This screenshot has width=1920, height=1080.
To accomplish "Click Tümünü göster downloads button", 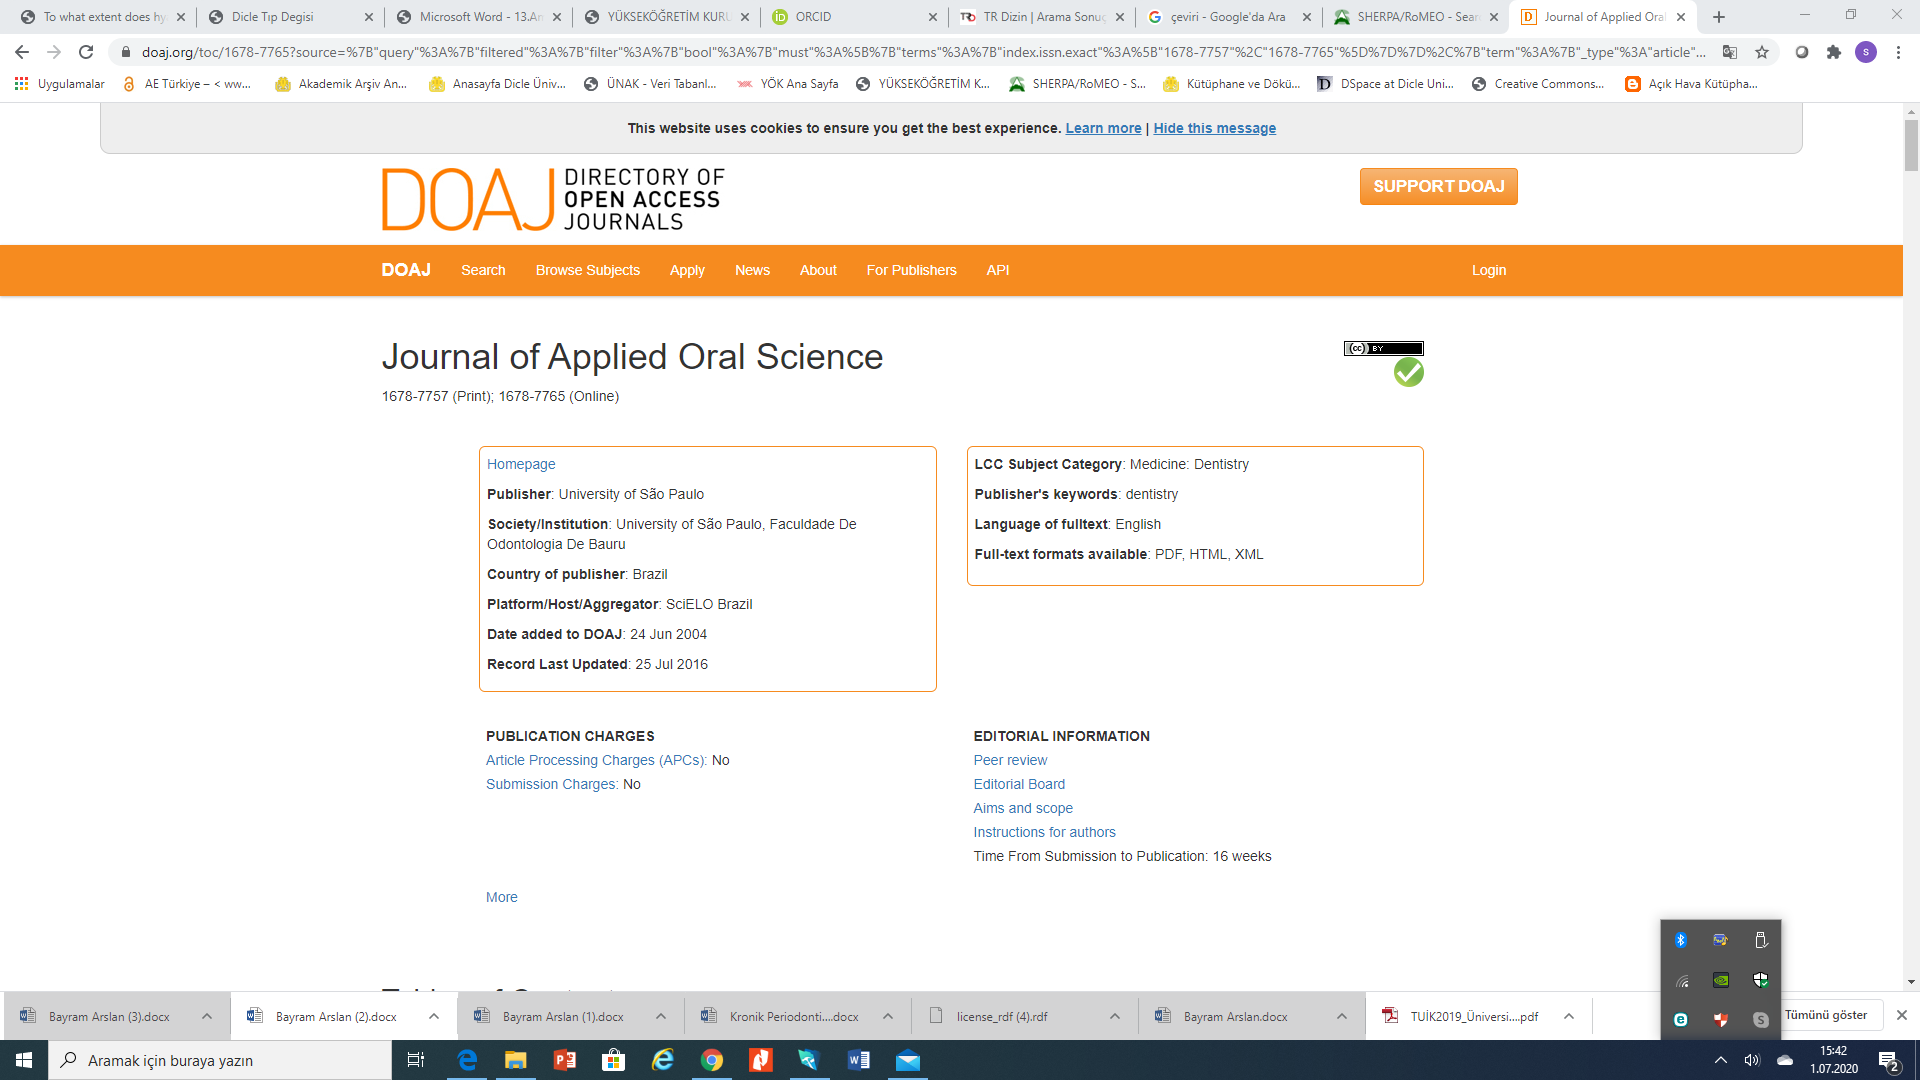I will pyautogui.click(x=1825, y=1015).
